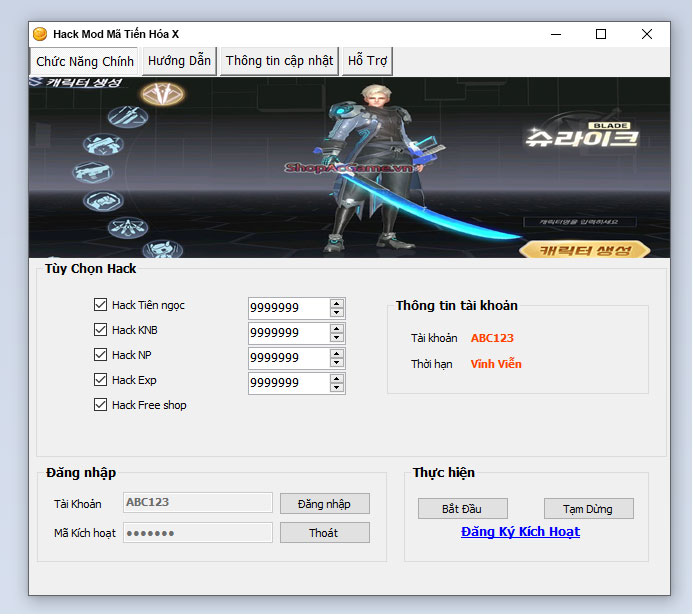Maximize the Hack Mod window
This screenshot has height=616, width=693.
point(601,34)
